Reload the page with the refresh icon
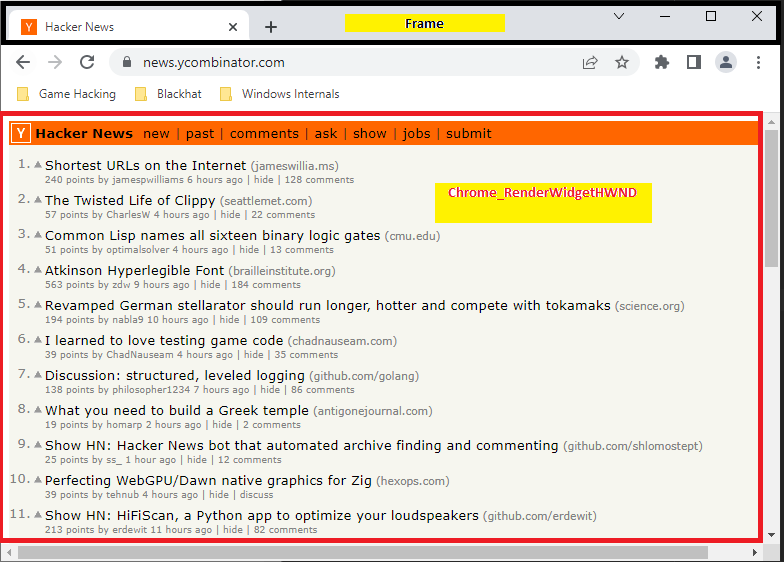The image size is (784, 562). click(x=87, y=62)
